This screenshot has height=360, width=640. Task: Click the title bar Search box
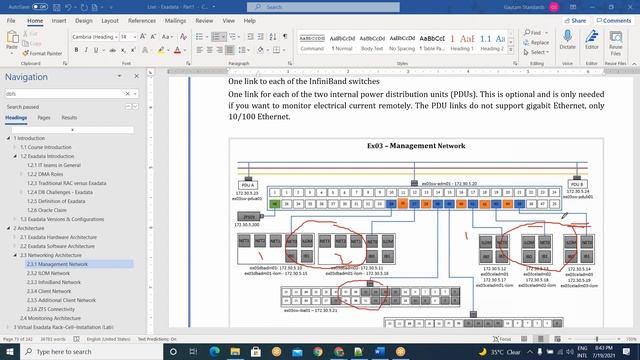point(323,7)
